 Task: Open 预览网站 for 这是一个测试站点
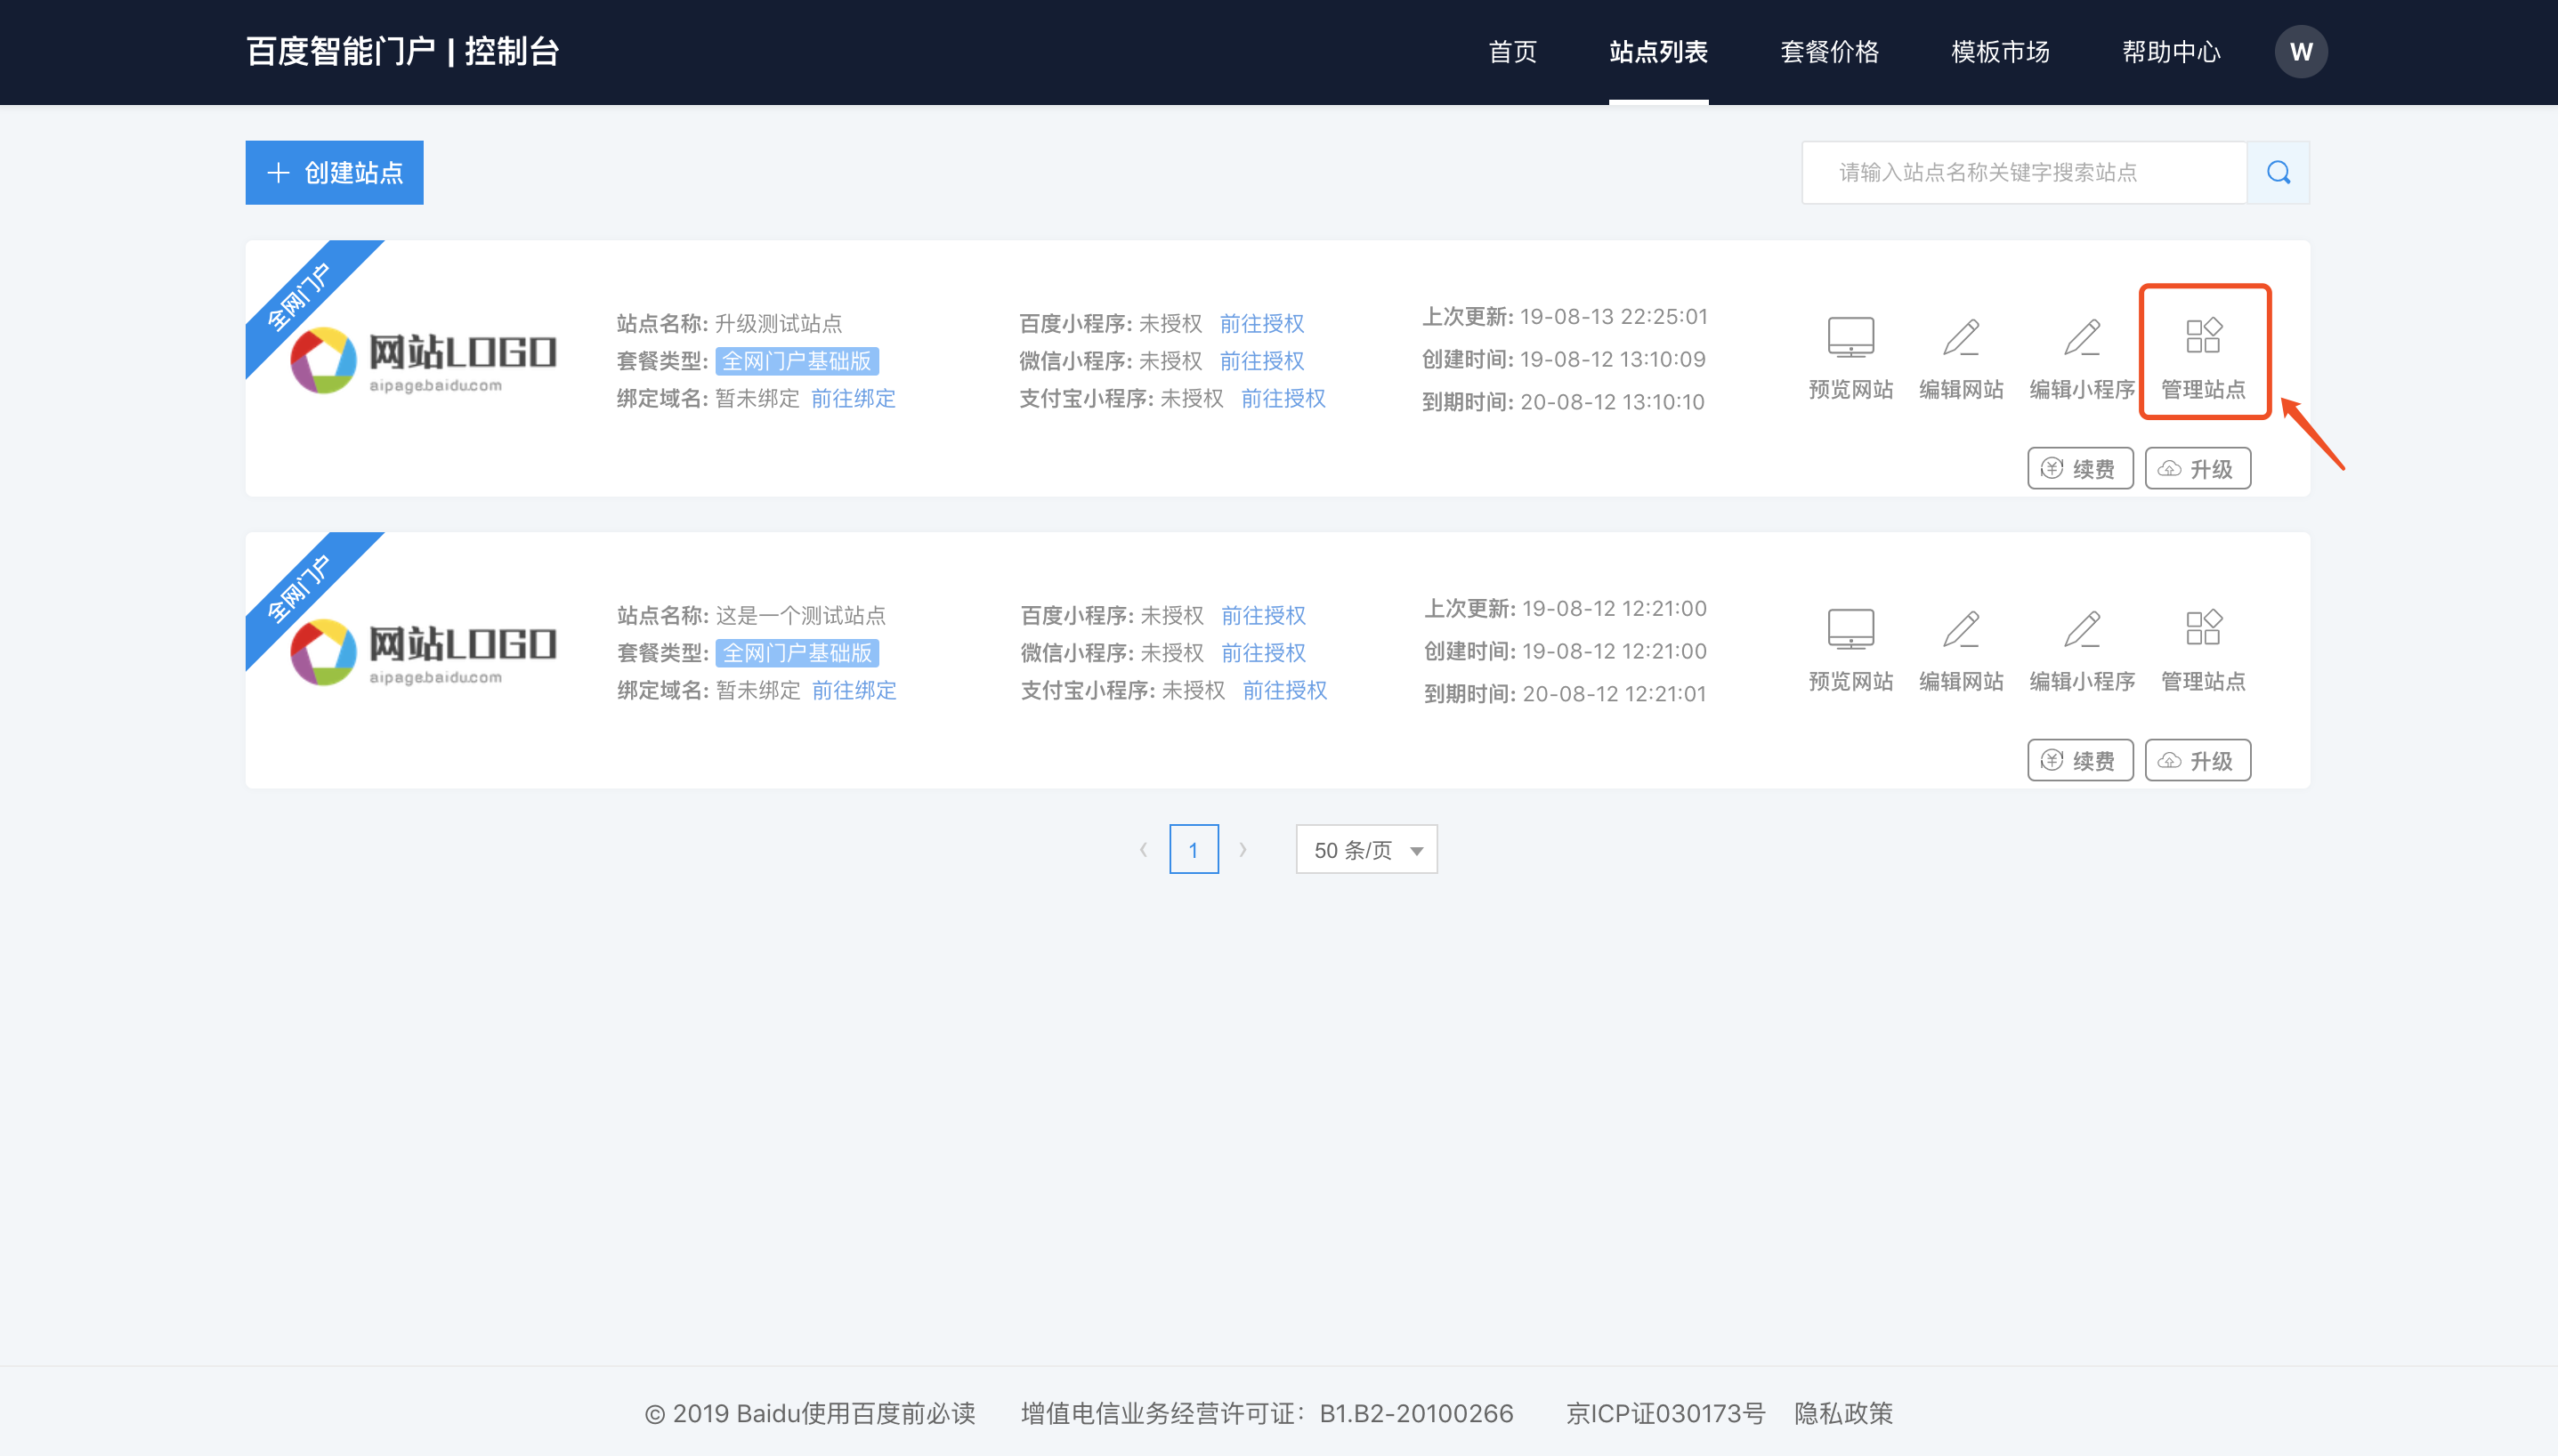(1850, 650)
